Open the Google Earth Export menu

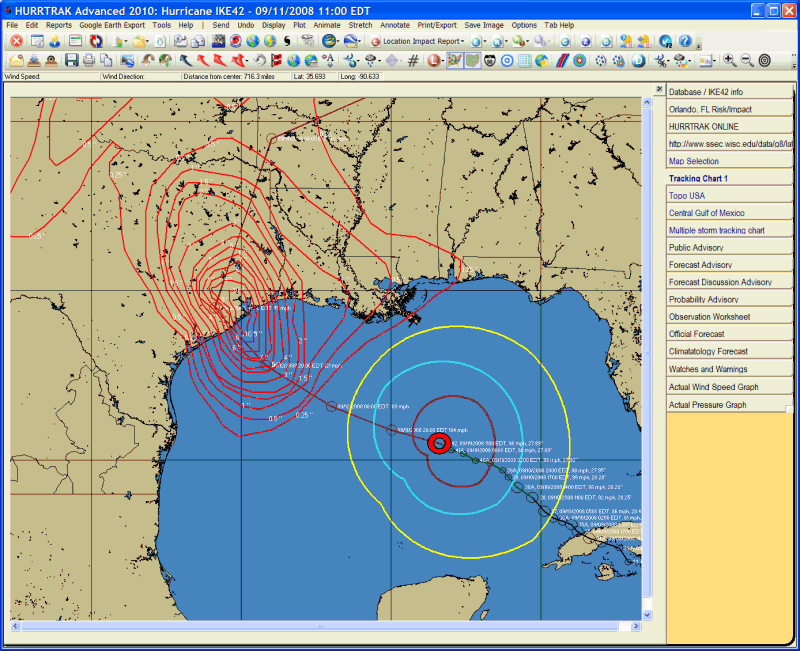[x=112, y=24]
